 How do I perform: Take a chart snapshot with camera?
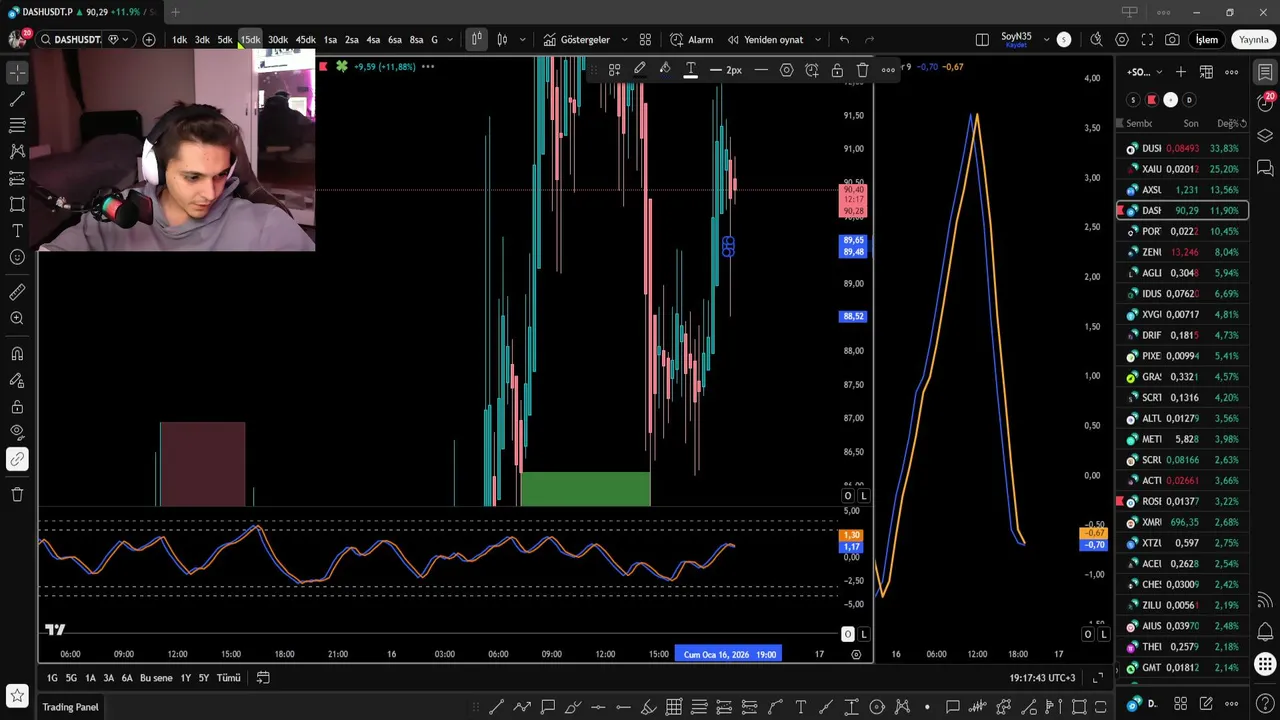click(x=1172, y=40)
